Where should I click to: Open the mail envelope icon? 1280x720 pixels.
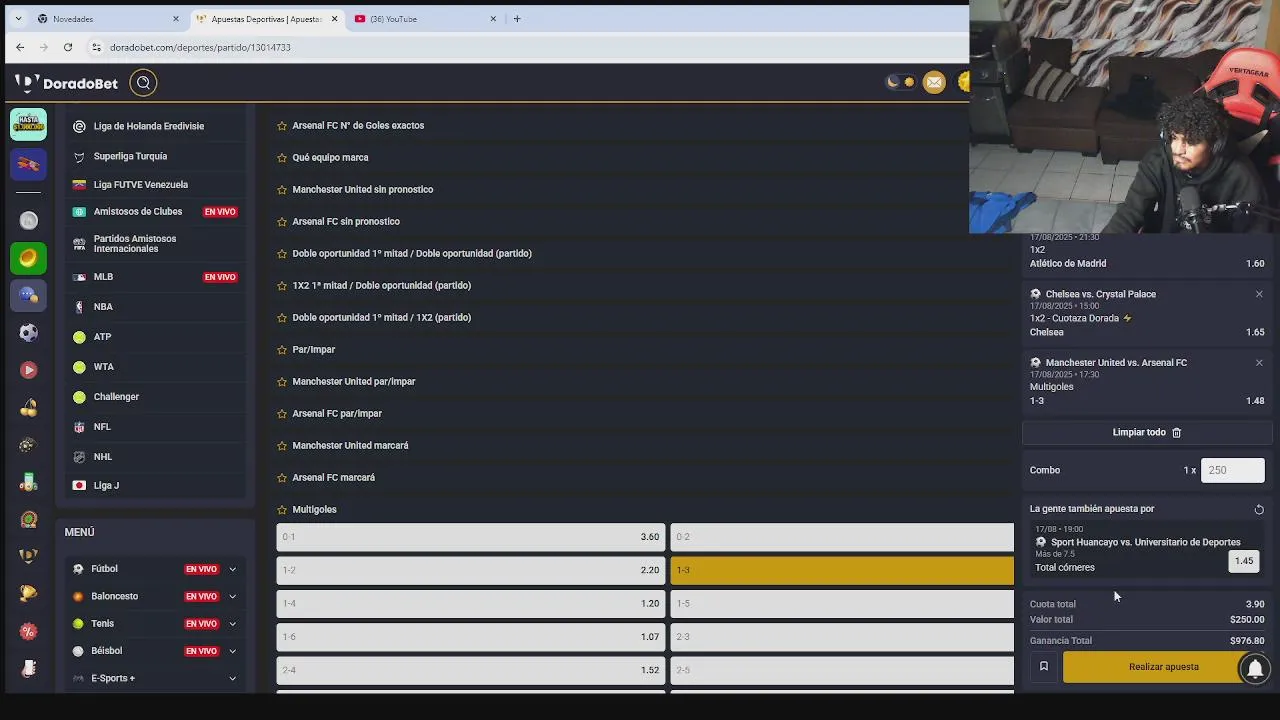pyautogui.click(x=934, y=83)
